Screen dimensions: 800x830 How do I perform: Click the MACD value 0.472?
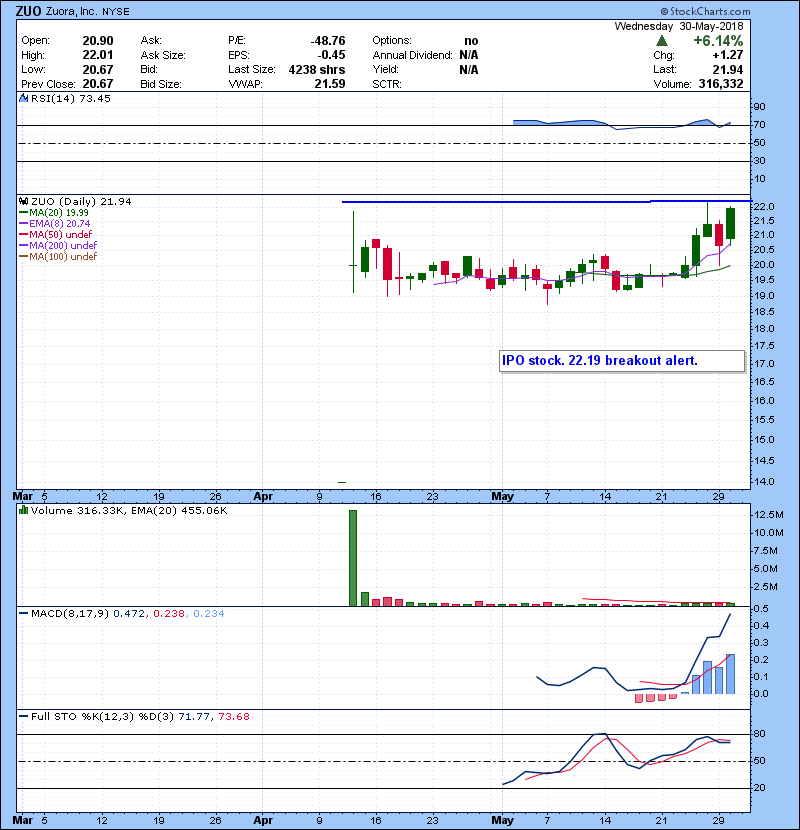click(129, 614)
